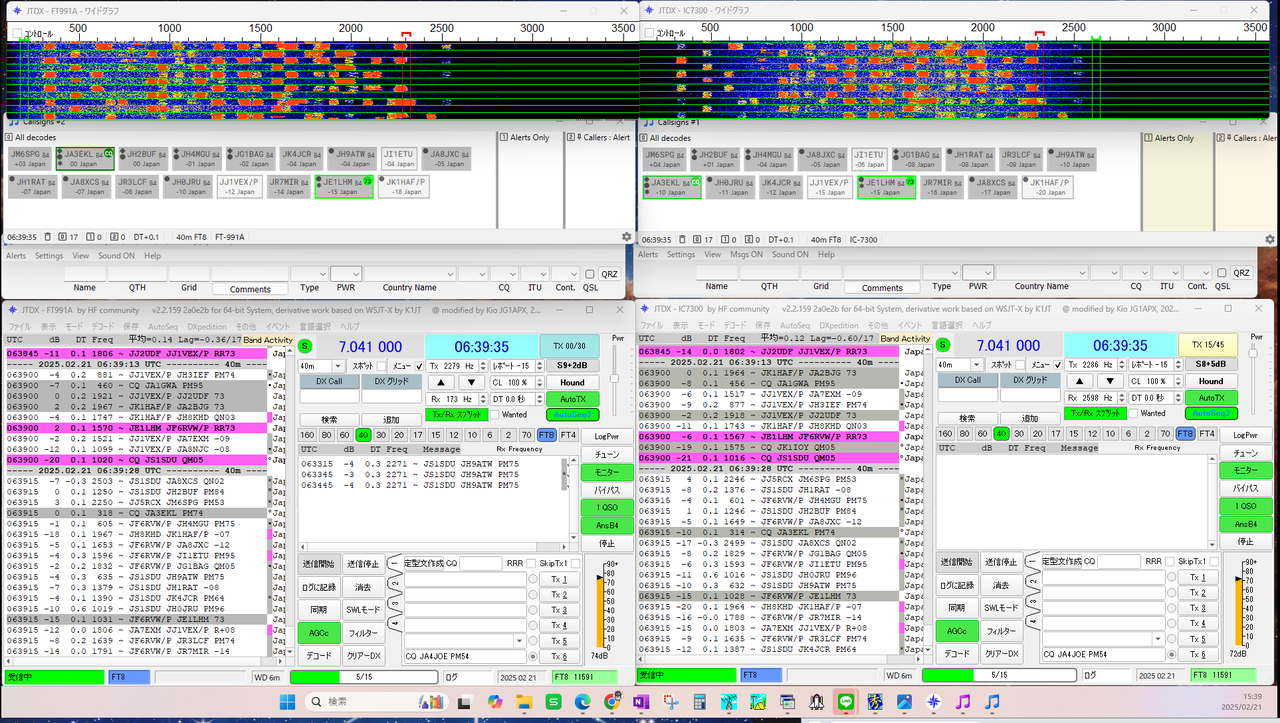Click モニター button in FT991A window

point(607,471)
